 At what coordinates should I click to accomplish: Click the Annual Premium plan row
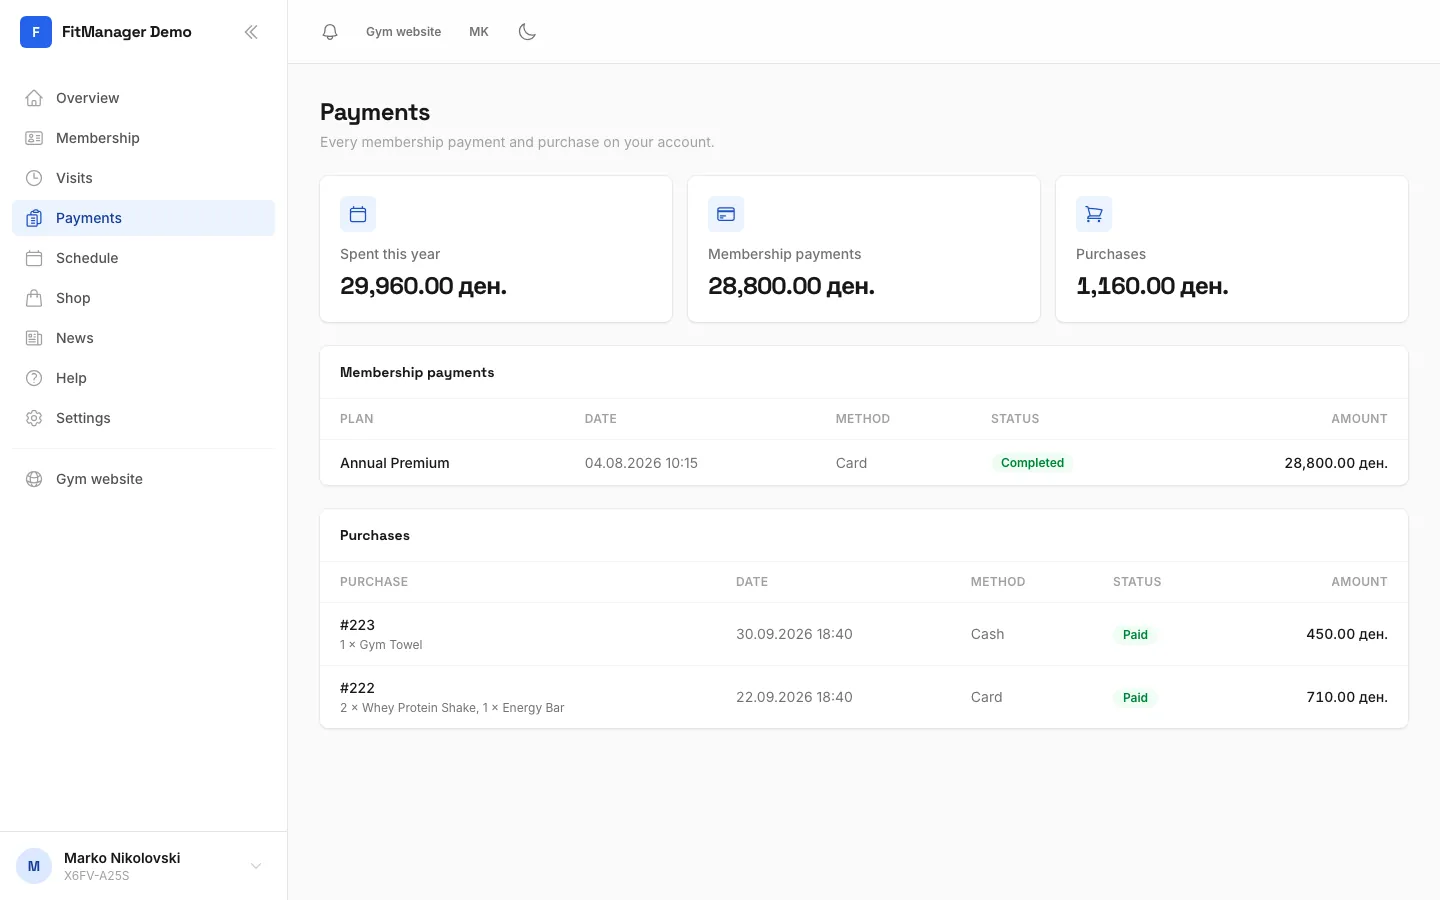[864, 463]
